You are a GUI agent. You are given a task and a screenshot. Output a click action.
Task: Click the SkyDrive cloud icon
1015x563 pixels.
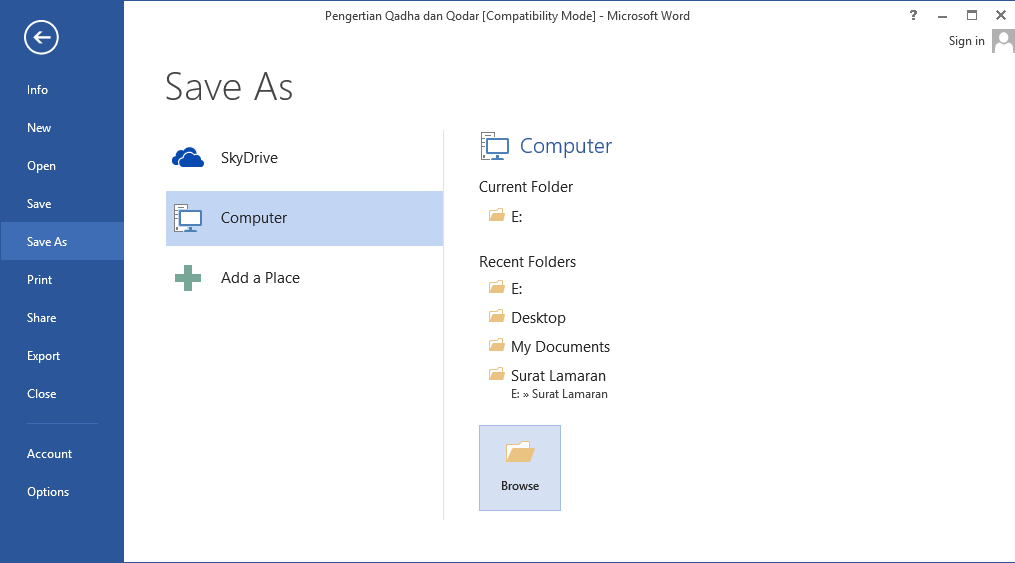tap(188, 158)
